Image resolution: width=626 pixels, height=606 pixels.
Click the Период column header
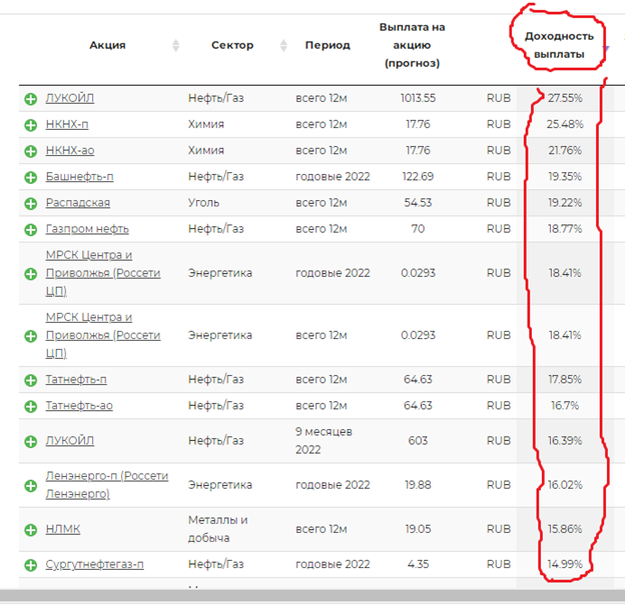pyautogui.click(x=328, y=46)
